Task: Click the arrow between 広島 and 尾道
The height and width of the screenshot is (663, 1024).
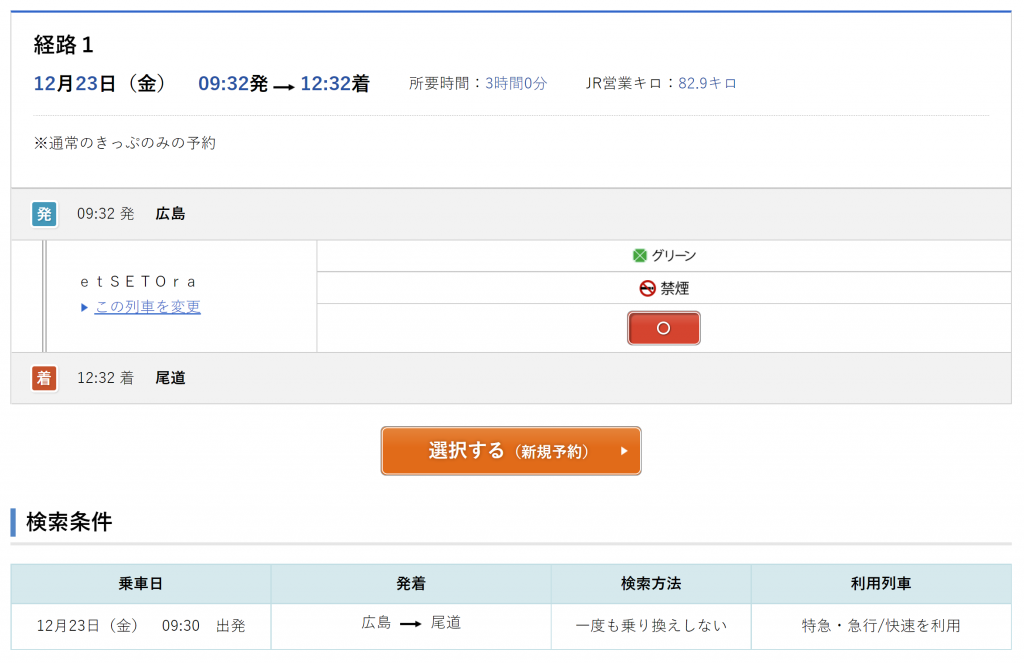Action: coord(410,624)
